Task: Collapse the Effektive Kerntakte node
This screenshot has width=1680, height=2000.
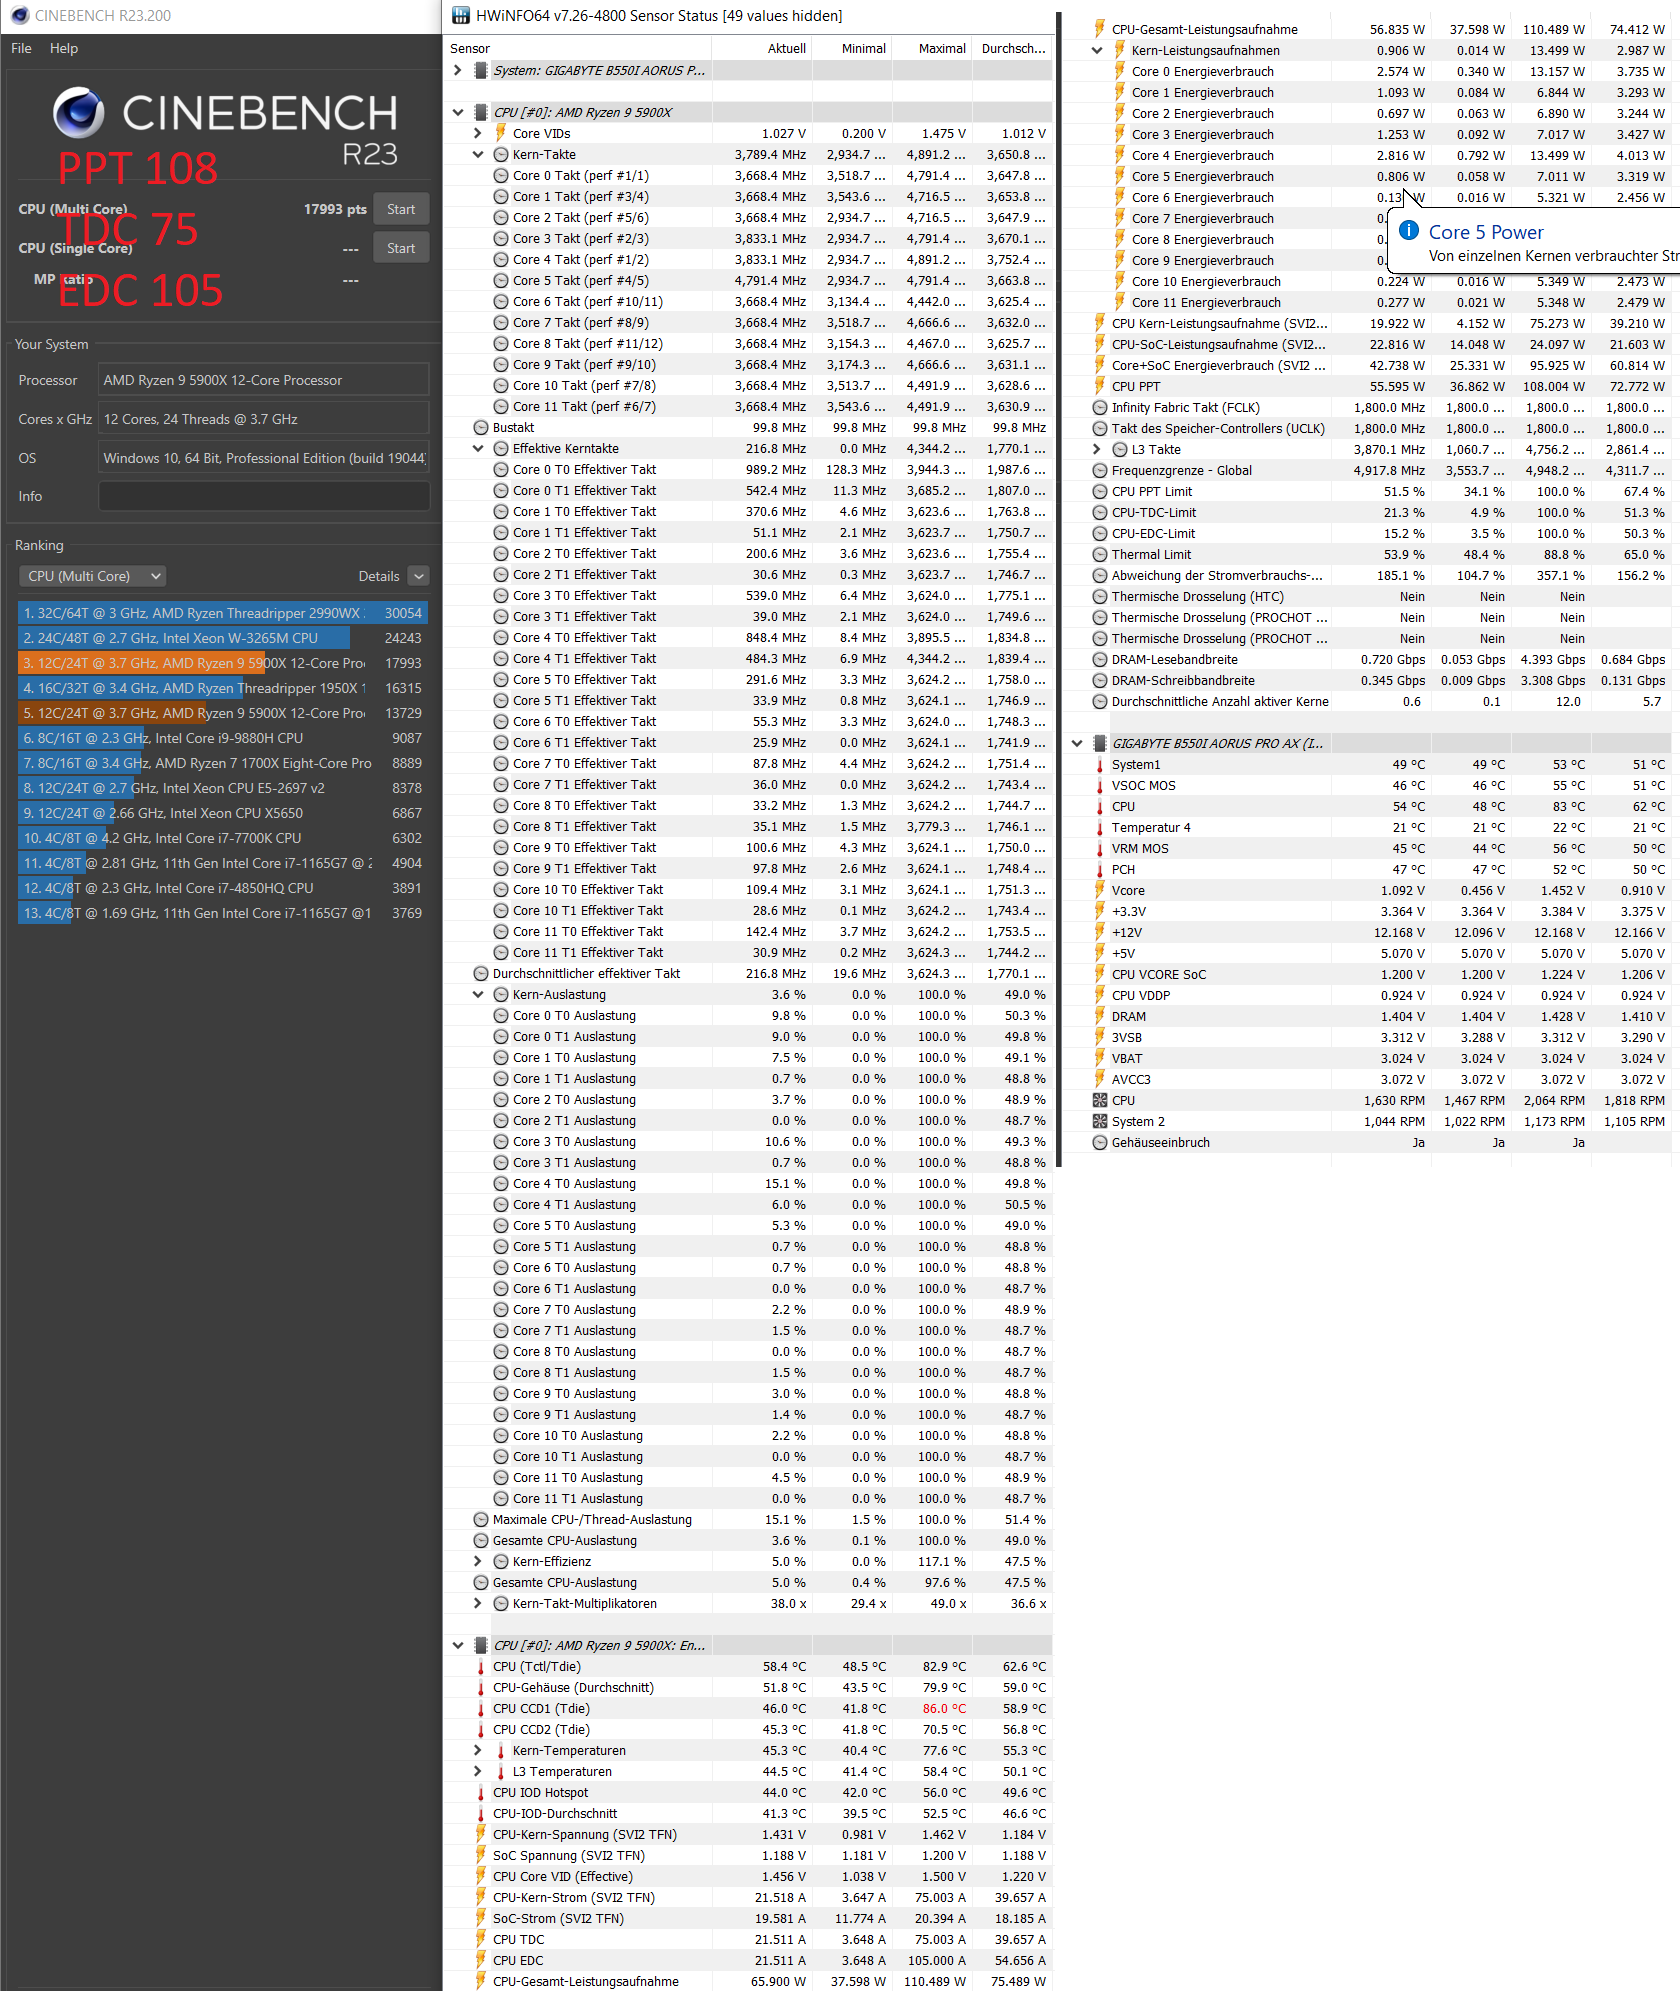Action: 478,448
